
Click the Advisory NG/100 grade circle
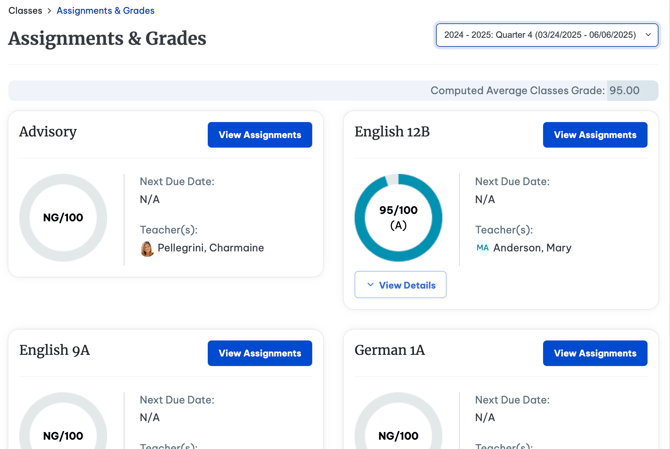coord(63,217)
